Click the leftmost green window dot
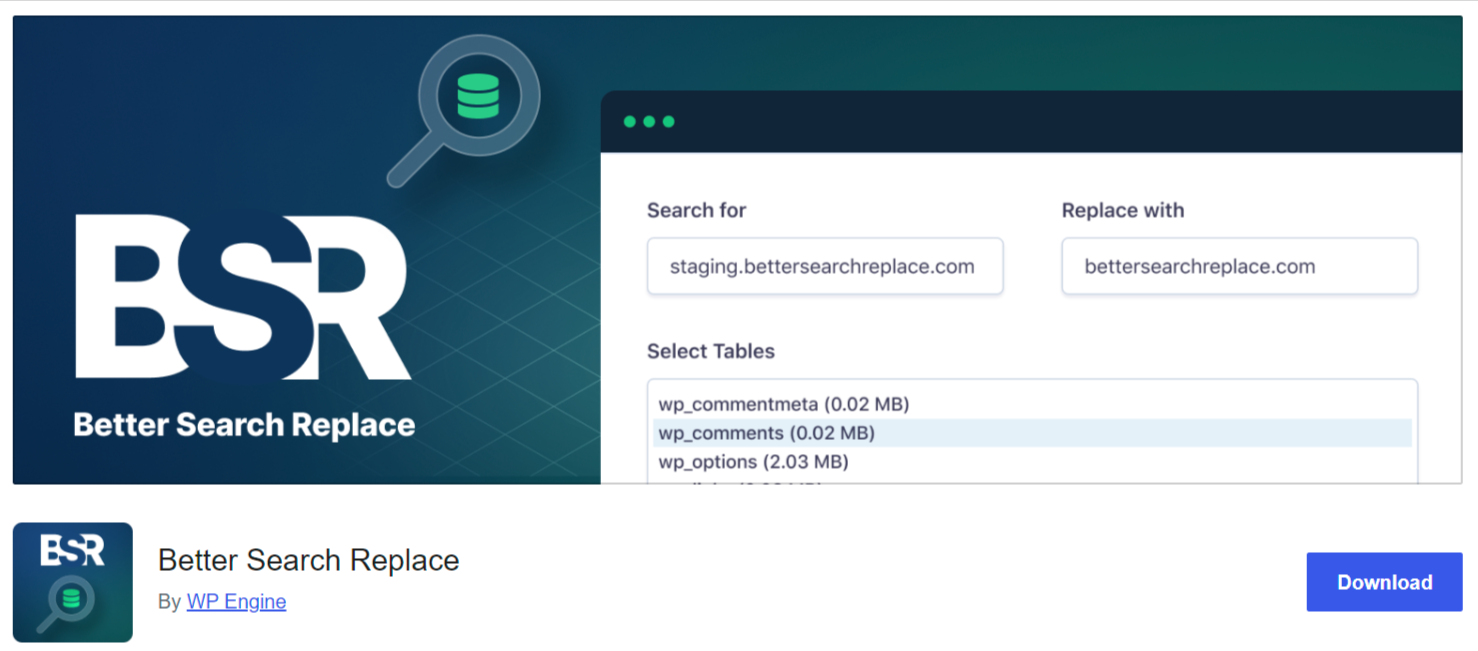The height and width of the screenshot is (651, 1478). point(630,122)
